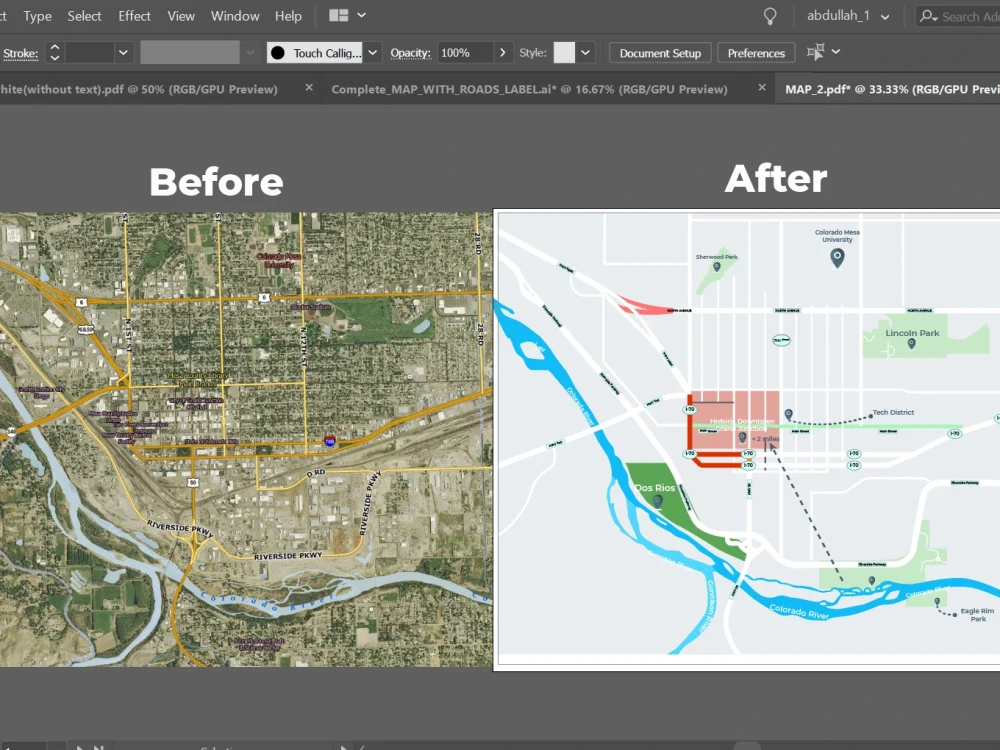Open the variable width profile dropdown

coord(249,51)
